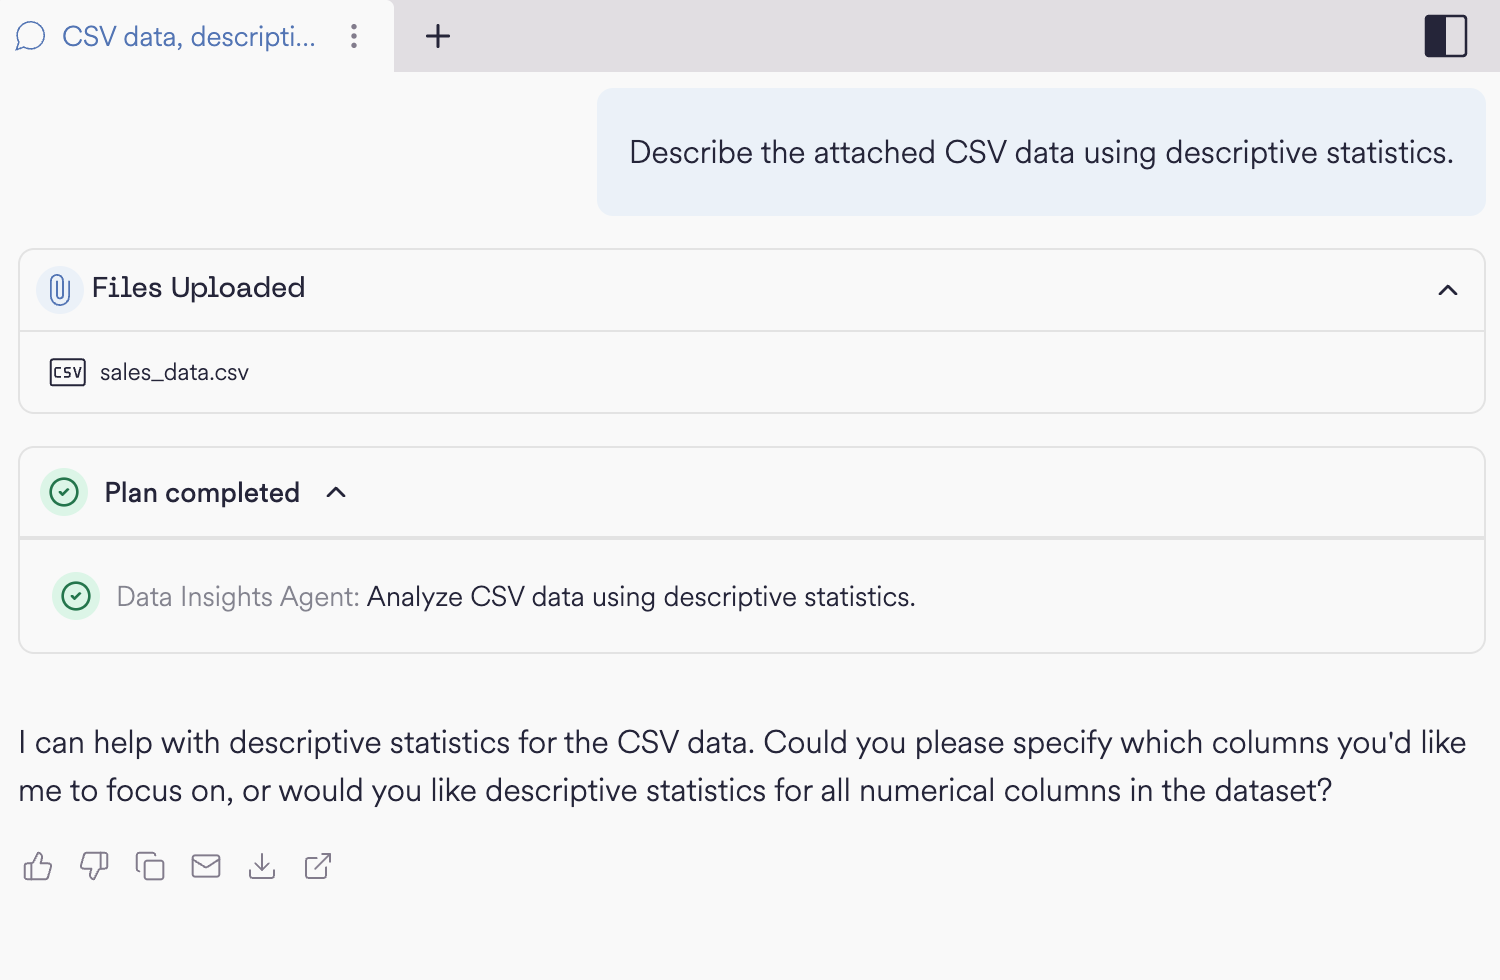
Task: Select the user's question message bubble
Action: (1040, 152)
